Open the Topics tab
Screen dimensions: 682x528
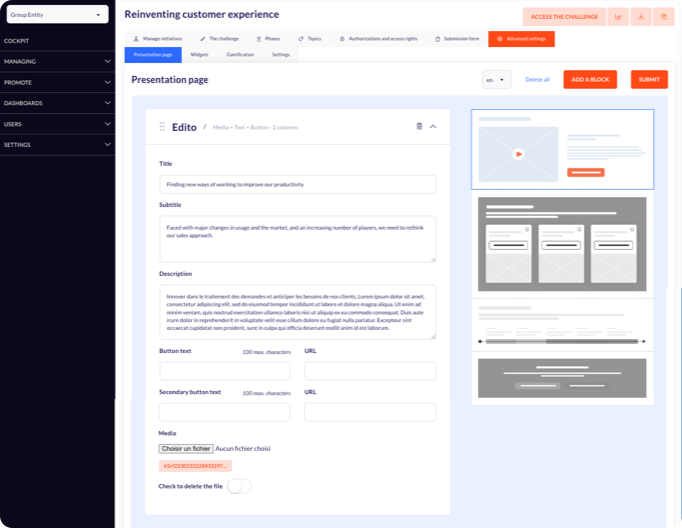[310, 39]
